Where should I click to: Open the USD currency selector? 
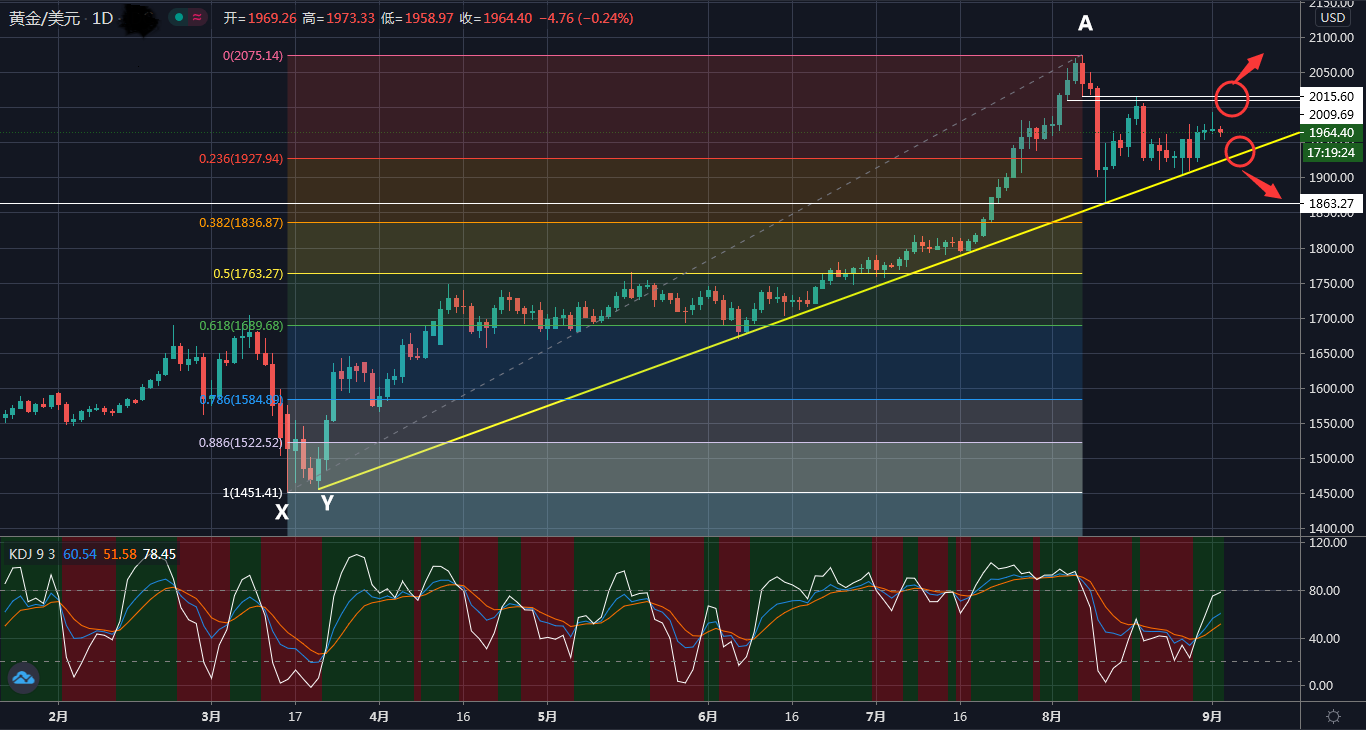coord(1332,18)
